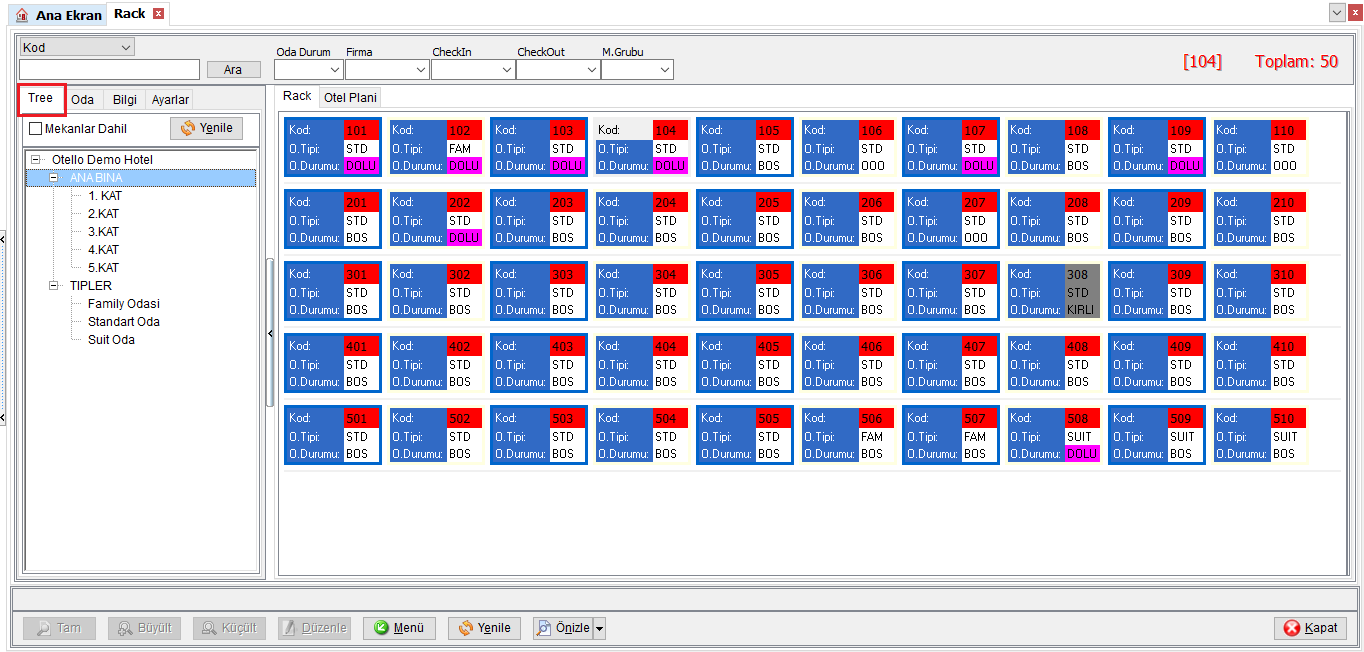Viewport: 1364px width, 652px height.
Task: Select 5.KAT in the tree
Action: point(103,268)
